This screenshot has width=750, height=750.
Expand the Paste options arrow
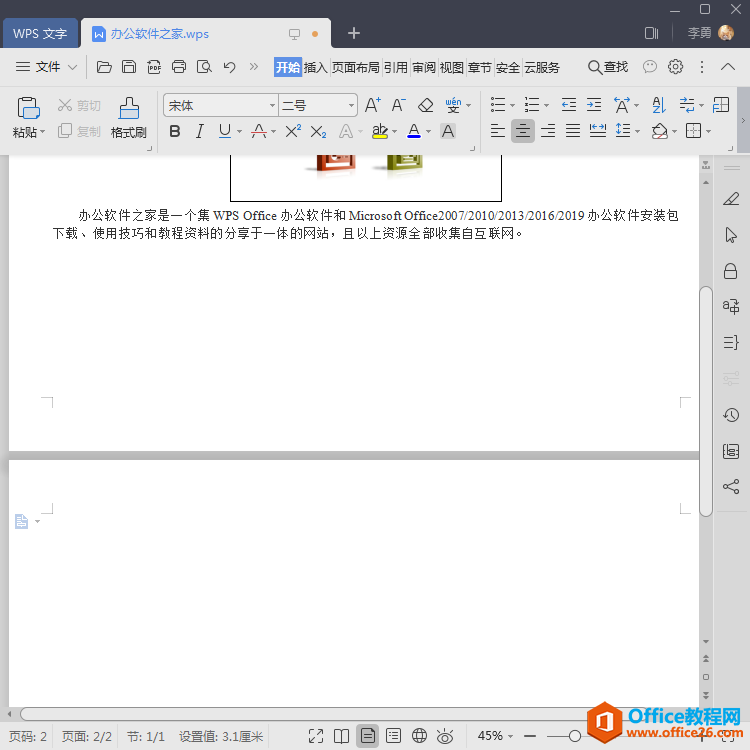point(43,132)
